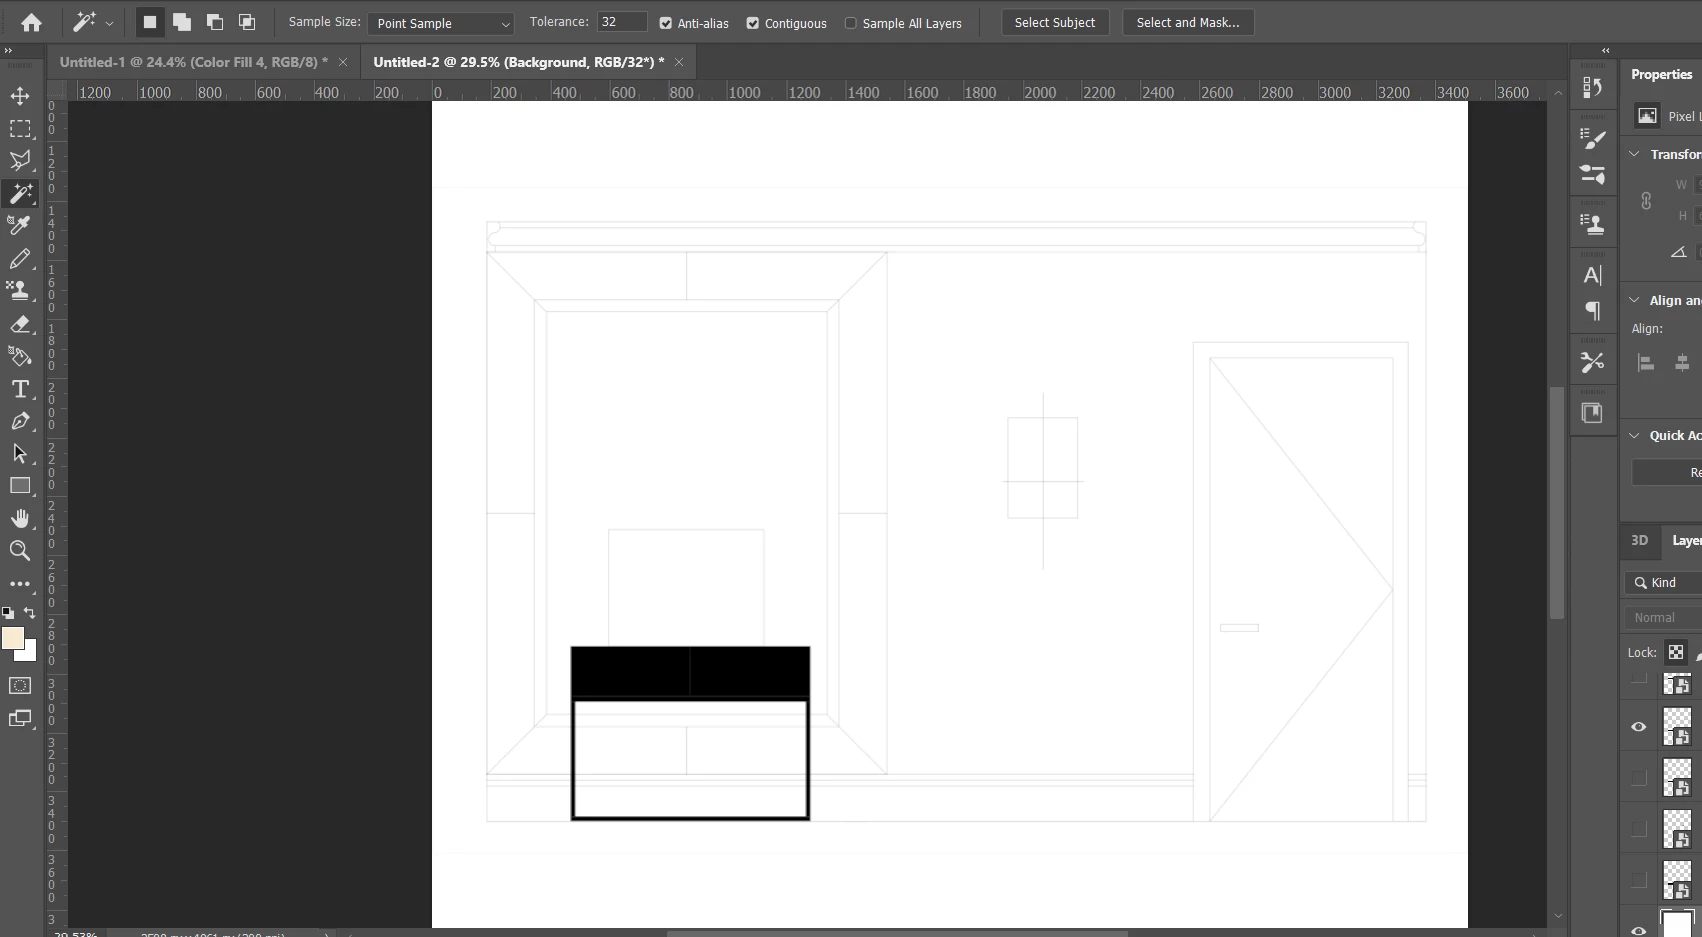Select the Rectangle shape tool
1702x937 pixels.
[20, 486]
